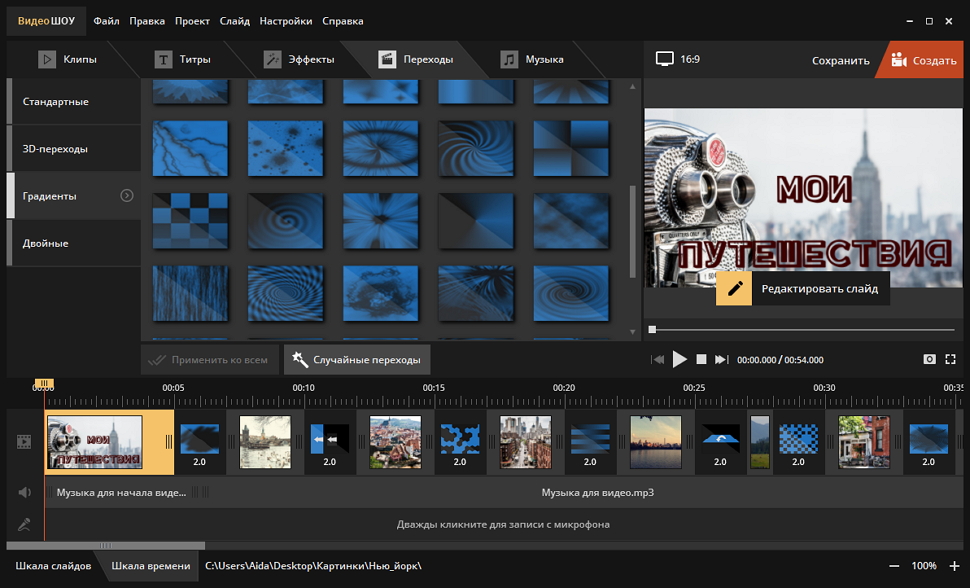Click the play button in preview

(x=680, y=359)
